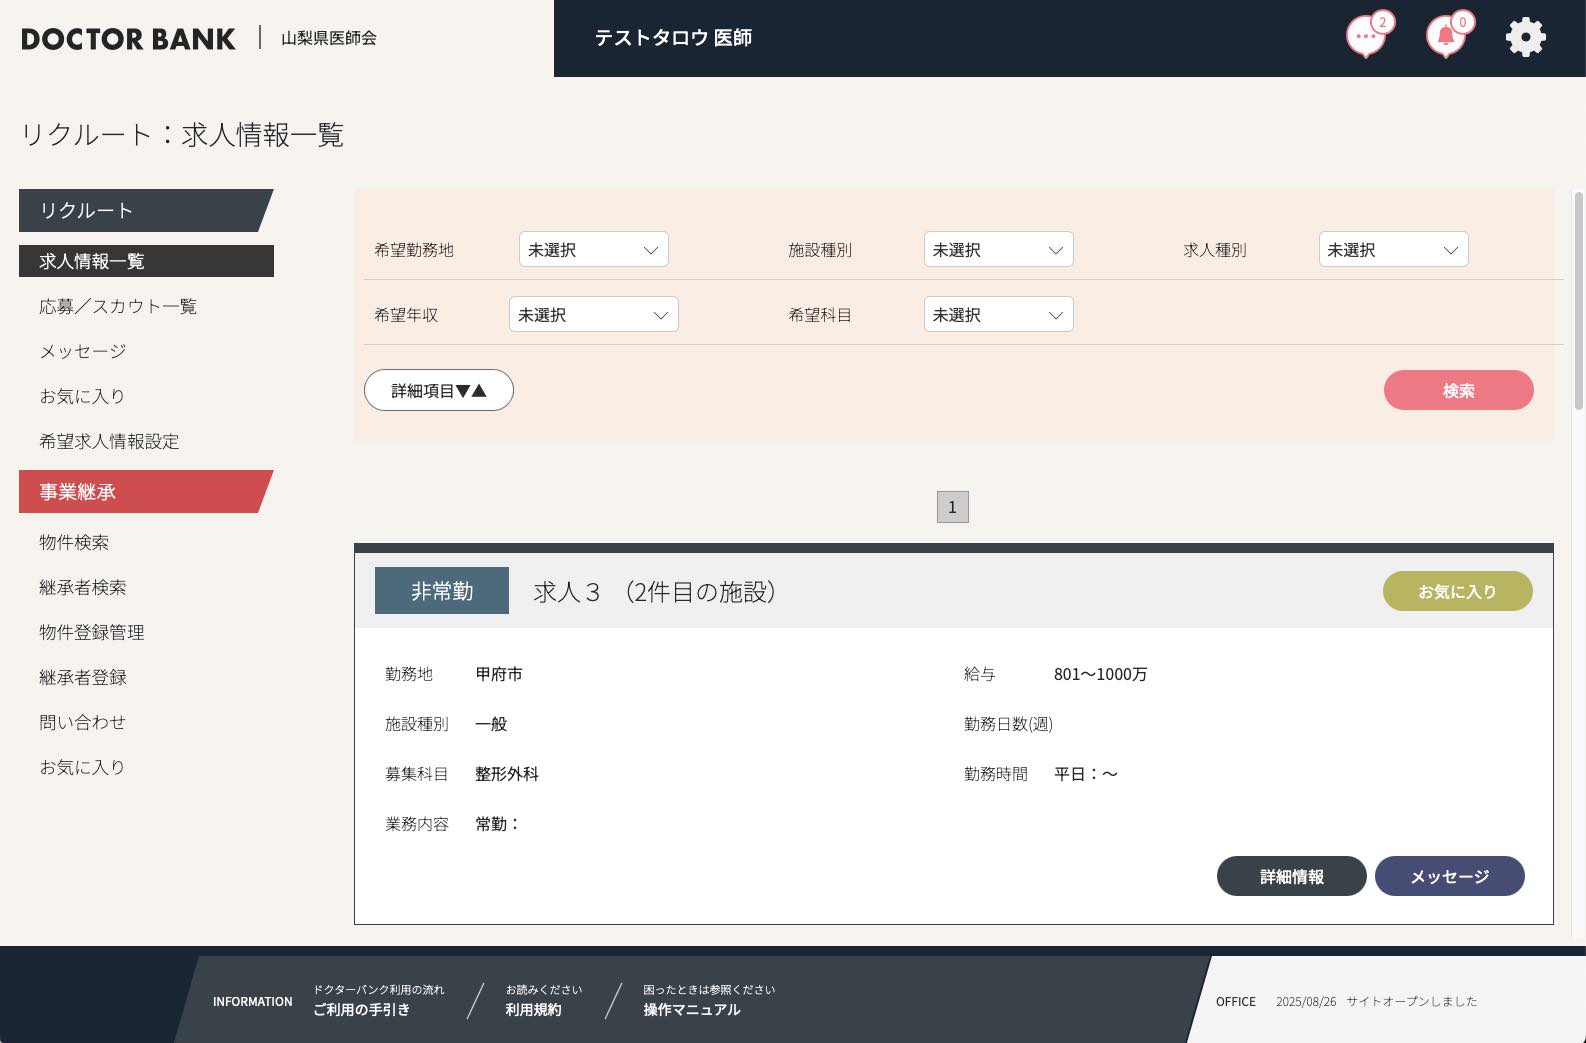Viewport: 1586px width, 1043px height.
Task: Add job listing to お気に入り
Action: point(1457,592)
